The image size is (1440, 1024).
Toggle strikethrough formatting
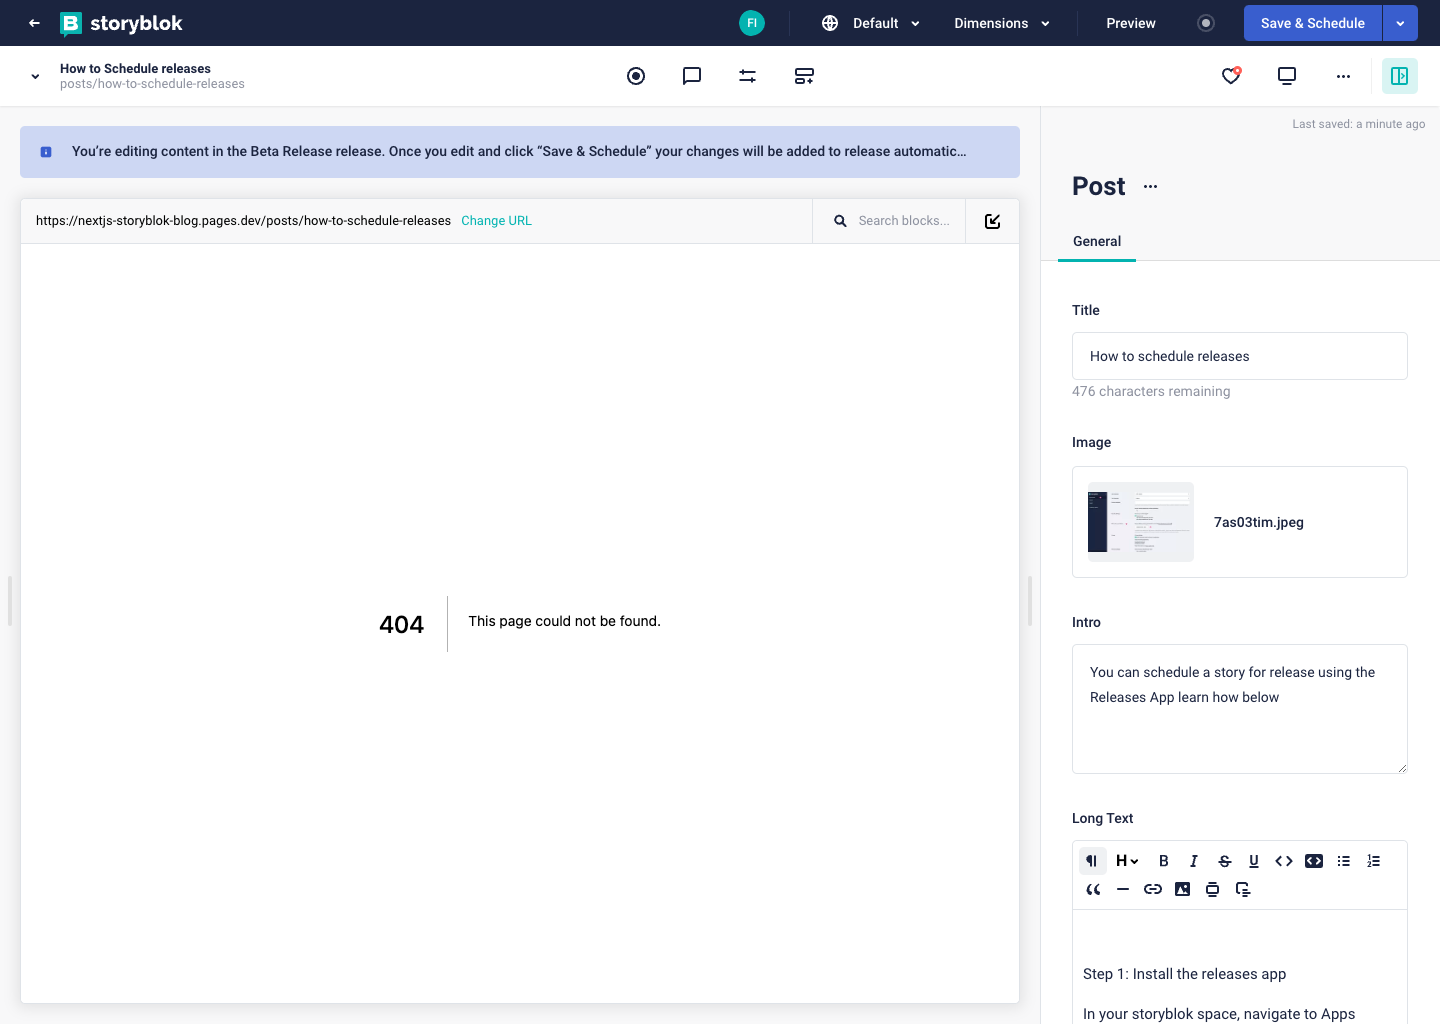pos(1224,861)
